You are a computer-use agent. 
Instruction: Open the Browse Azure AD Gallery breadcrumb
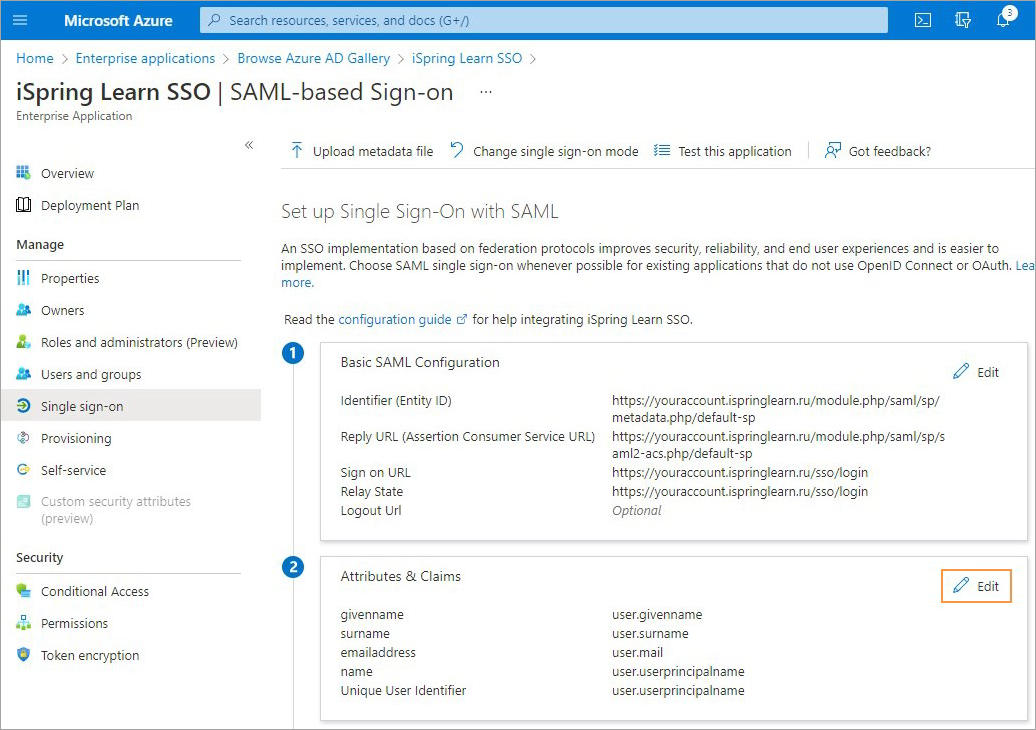click(x=314, y=58)
